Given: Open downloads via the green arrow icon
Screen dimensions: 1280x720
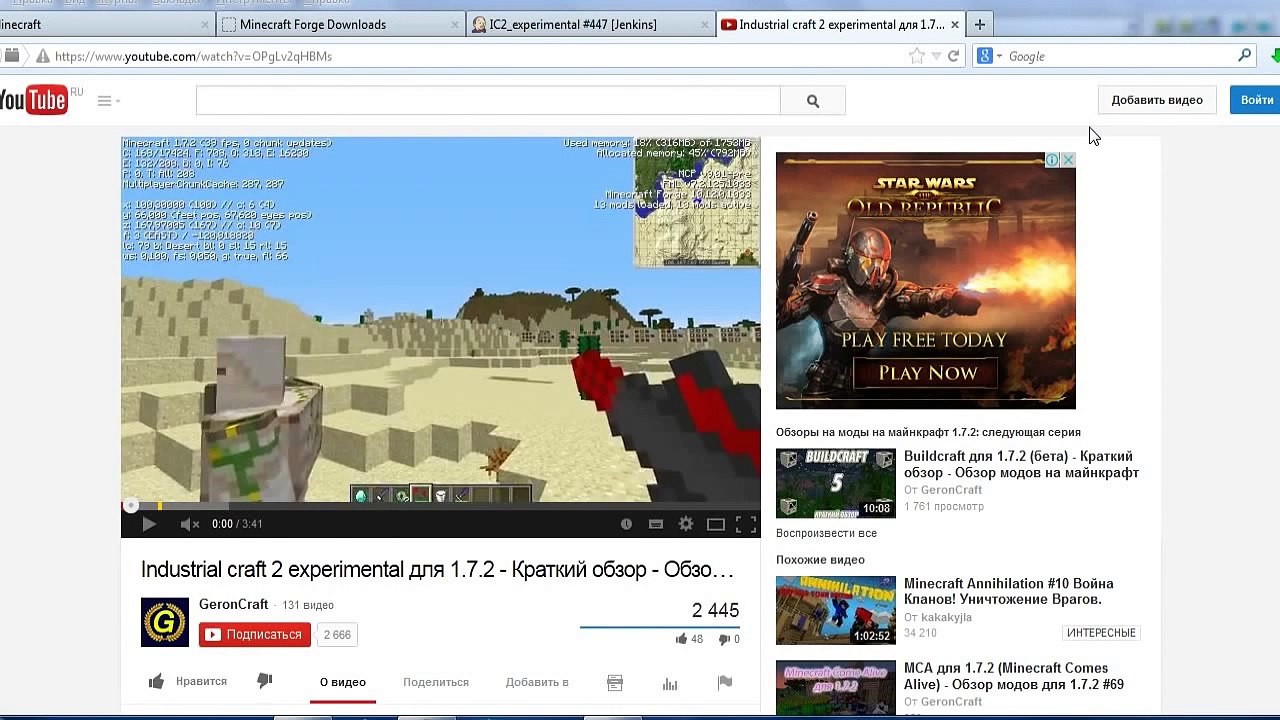Looking at the screenshot, I should (x=1275, y=57).
